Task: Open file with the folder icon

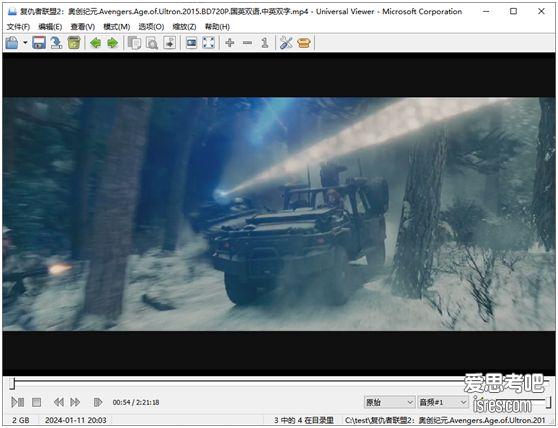Action: pyautogui.click(x=12, y=43)
